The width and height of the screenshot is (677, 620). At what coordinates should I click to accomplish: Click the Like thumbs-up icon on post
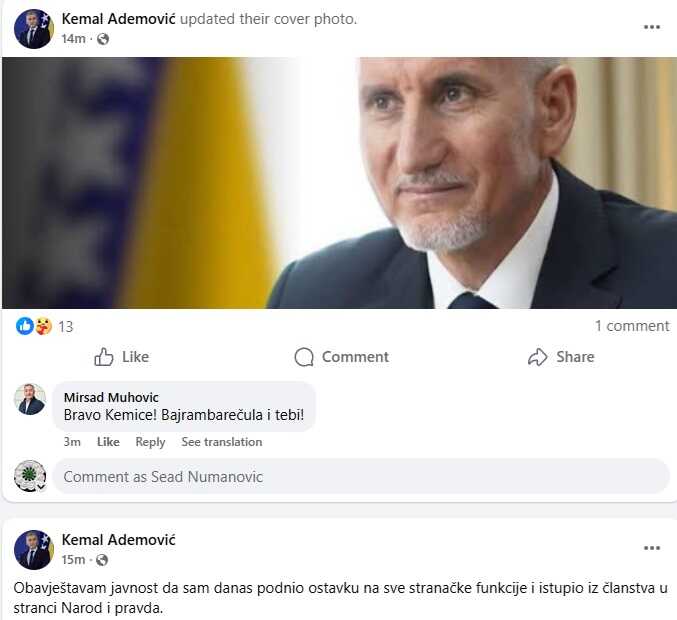click(x=104, y=357)
